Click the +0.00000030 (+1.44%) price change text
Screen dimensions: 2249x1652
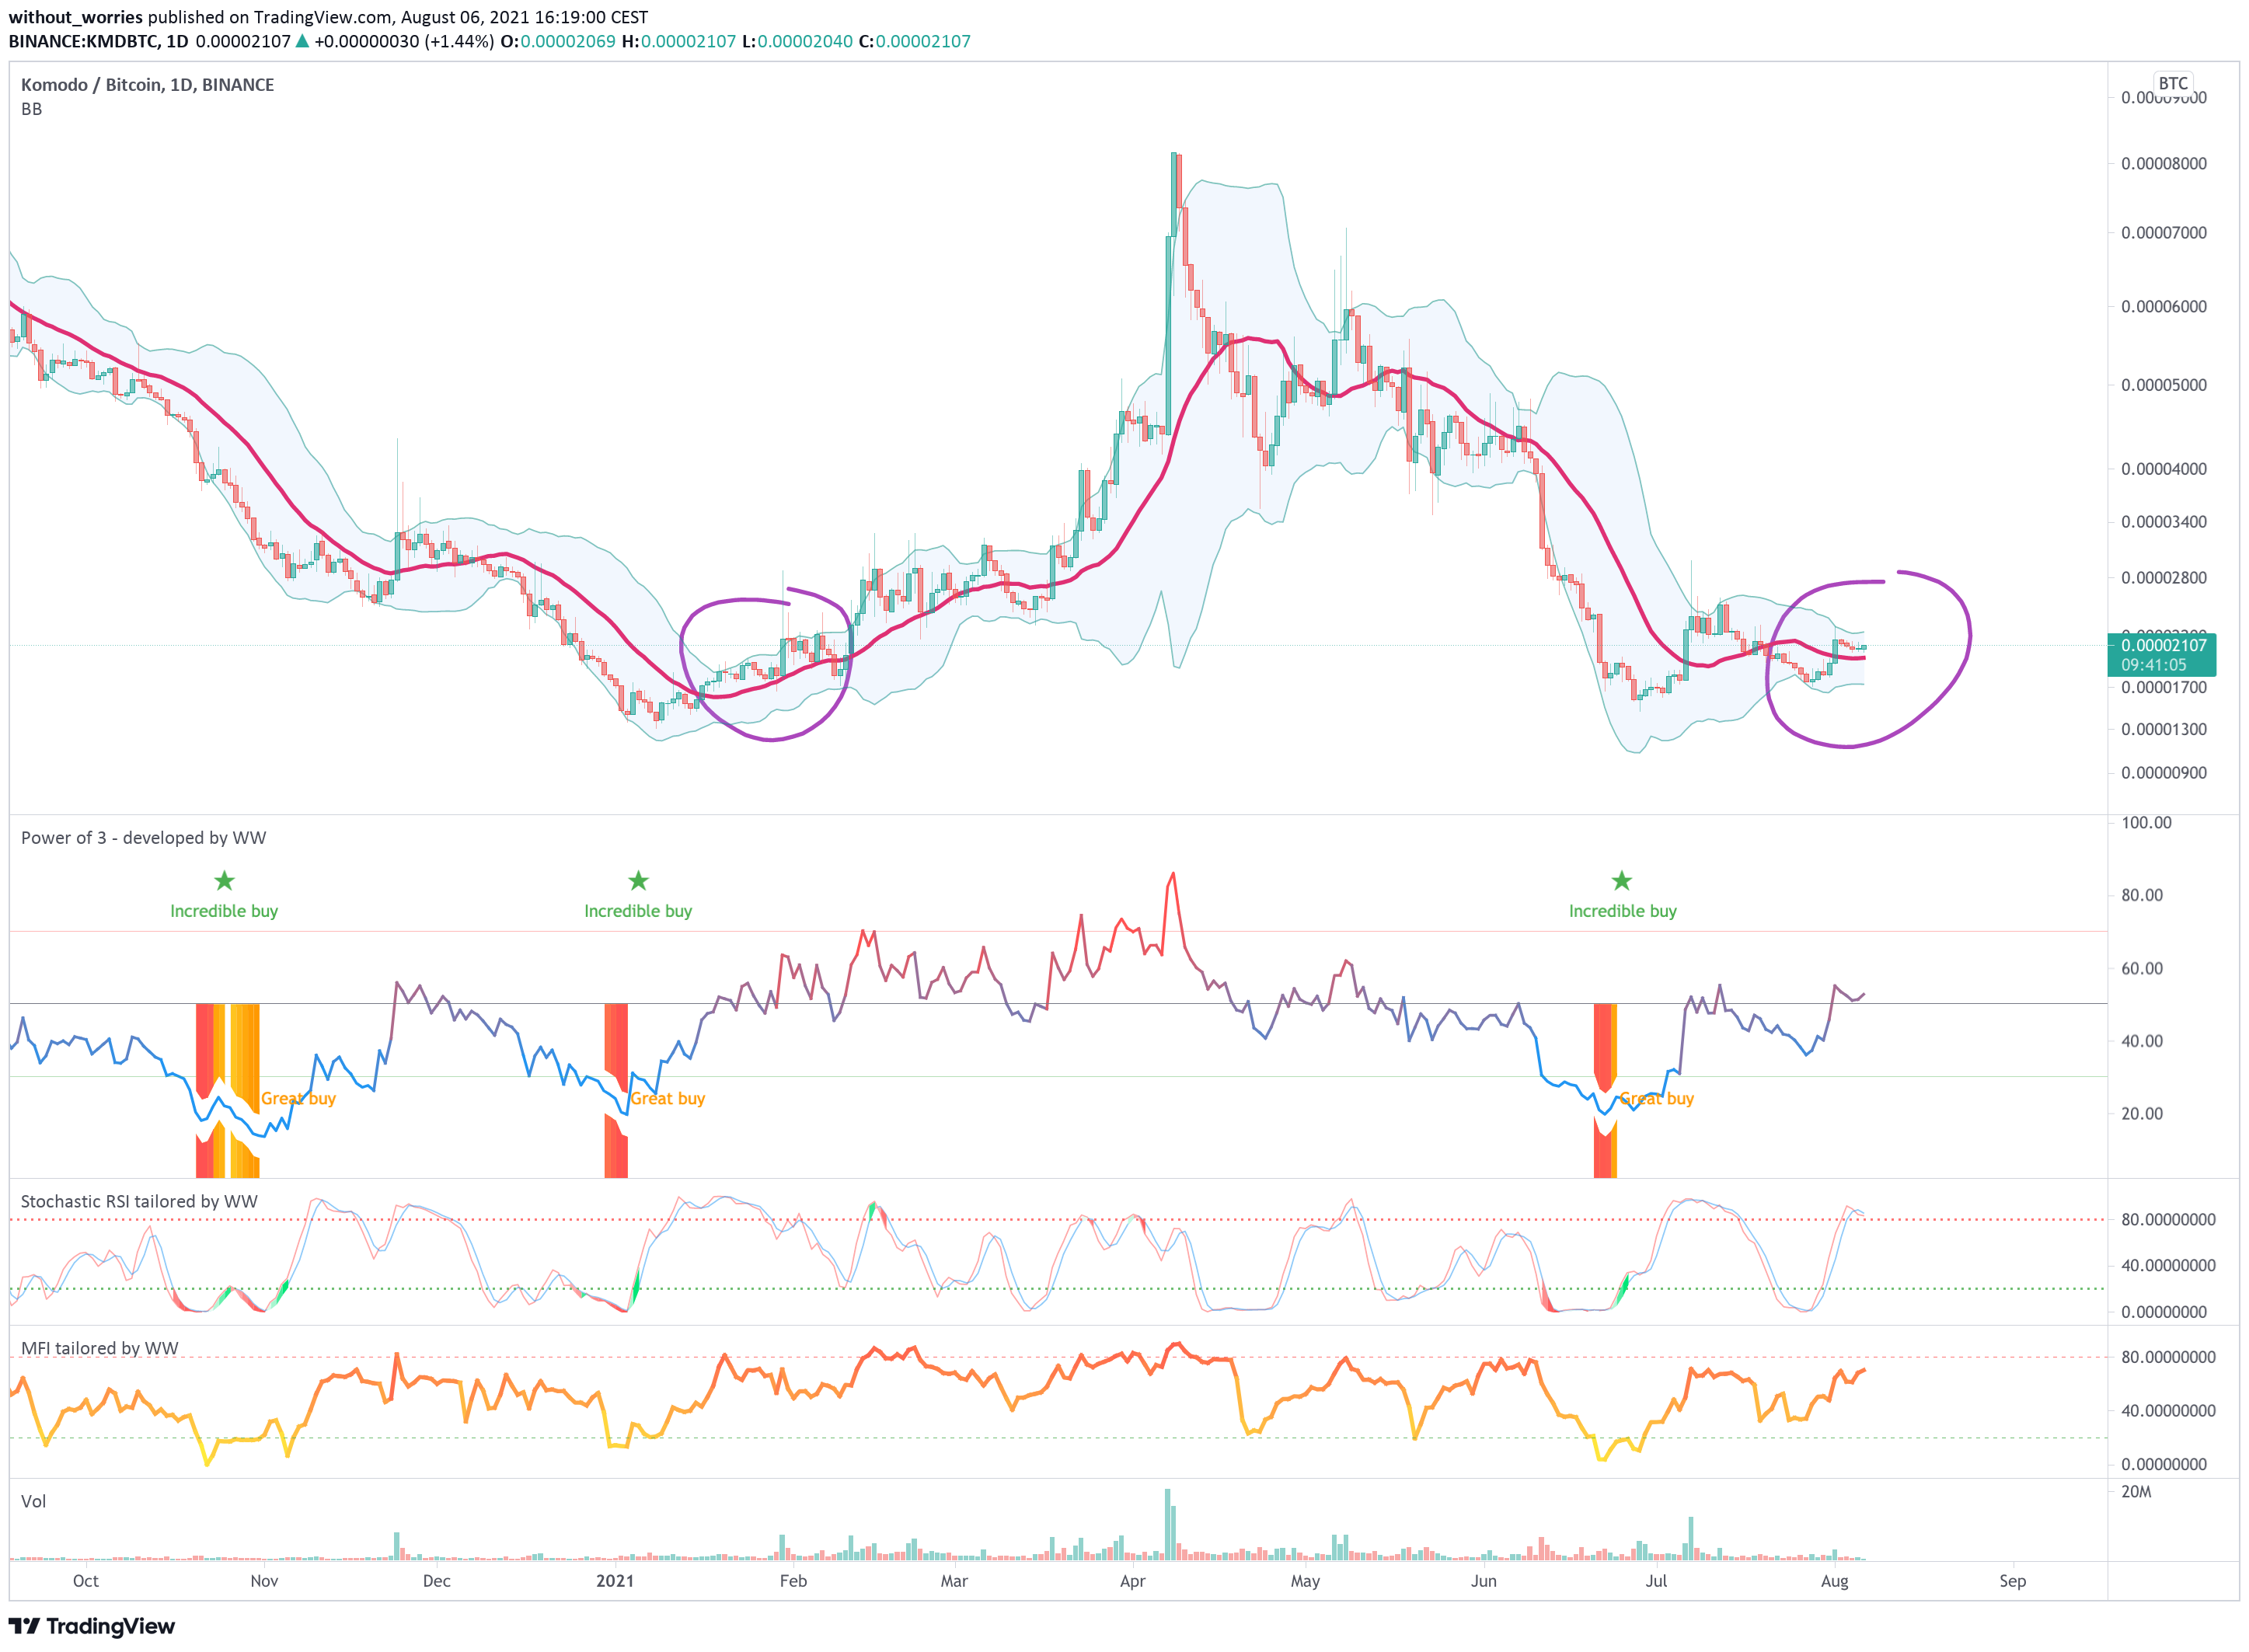point(404,41)
